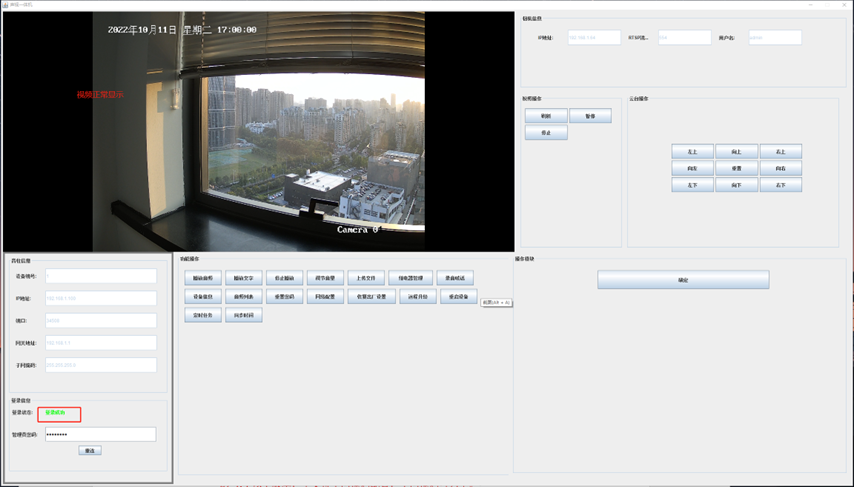Click the 恢复出厂设置 factory reset button
Image resolution: width=854 pixels, height=487 pixels.
(x=371, y=297)
